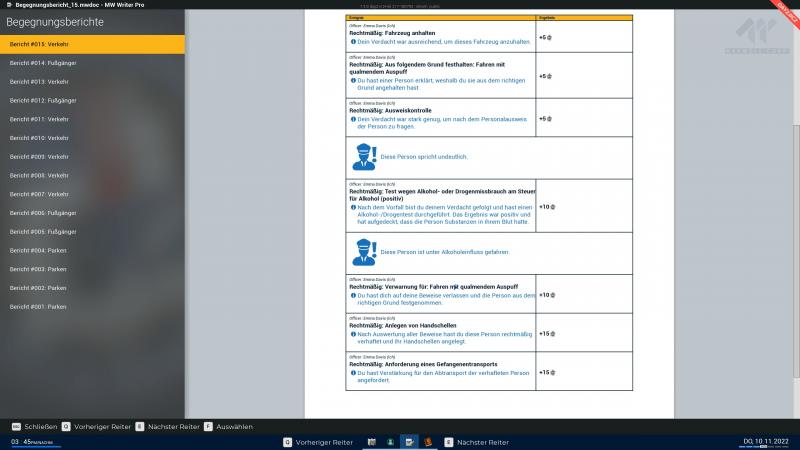Click E key icon in the upper hint bar
This screenshot has height=450, width=800.
(140, 427)
